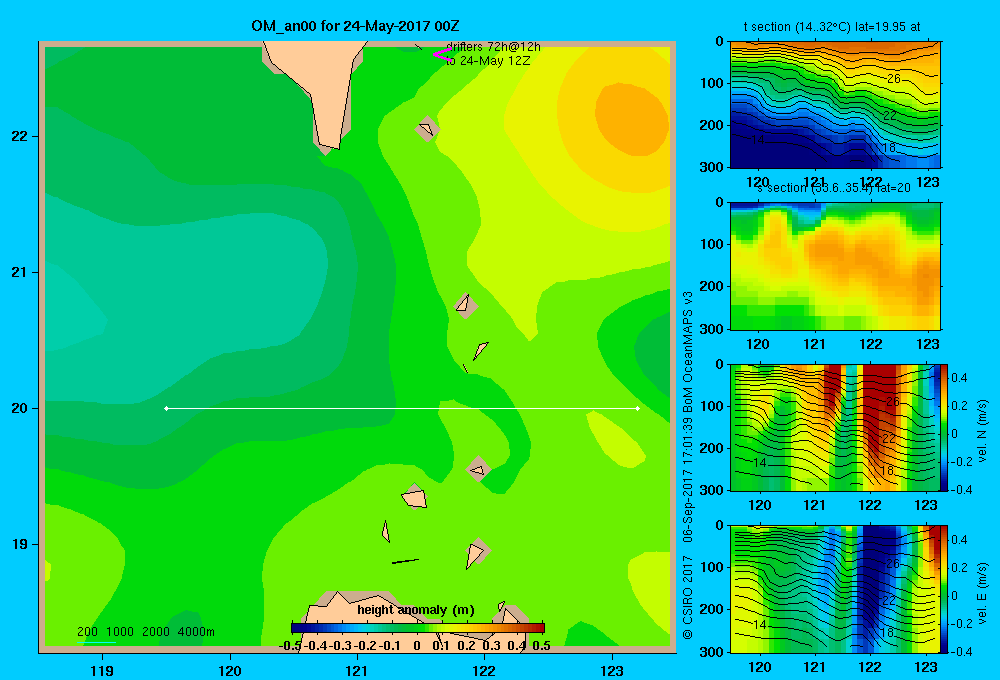Click the t section panel title
The width and height of the screenshot is (1000, 680).
(832, 27)
